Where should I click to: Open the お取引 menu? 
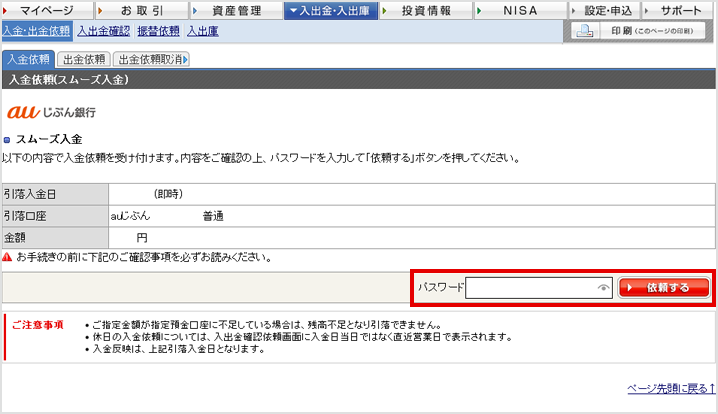click(x=140, y=10)
